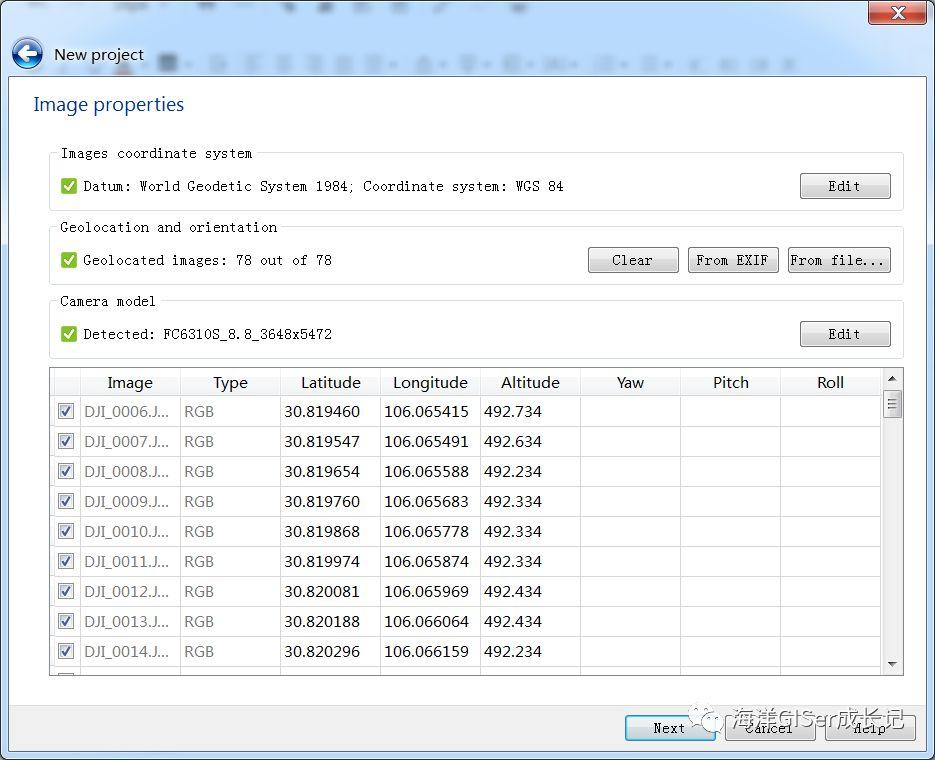
Task: Toggle the DJI_0009 checkbox
Action: (x=66, y=501)
